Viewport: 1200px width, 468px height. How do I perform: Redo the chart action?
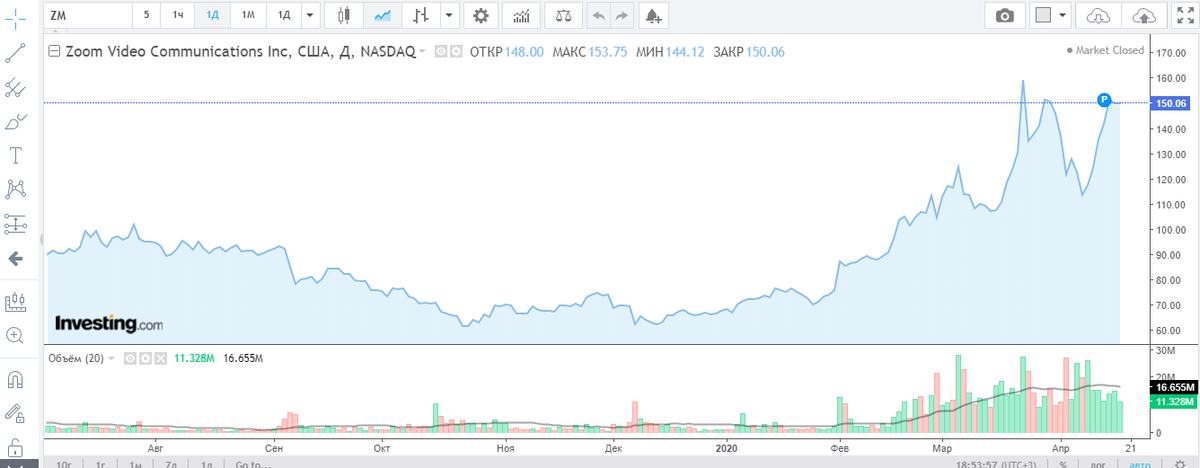pyautogui.click(x=622, y=15)
